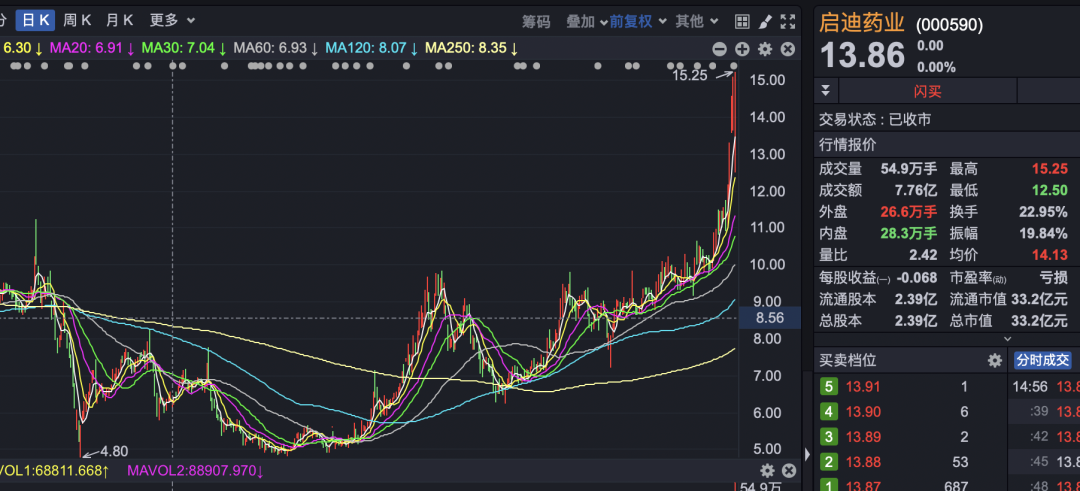Toggle the 筹码 chip distribution view
The height and width of the screenshot is (491, 1080).
pyautogui.click(x=536, y=21)
